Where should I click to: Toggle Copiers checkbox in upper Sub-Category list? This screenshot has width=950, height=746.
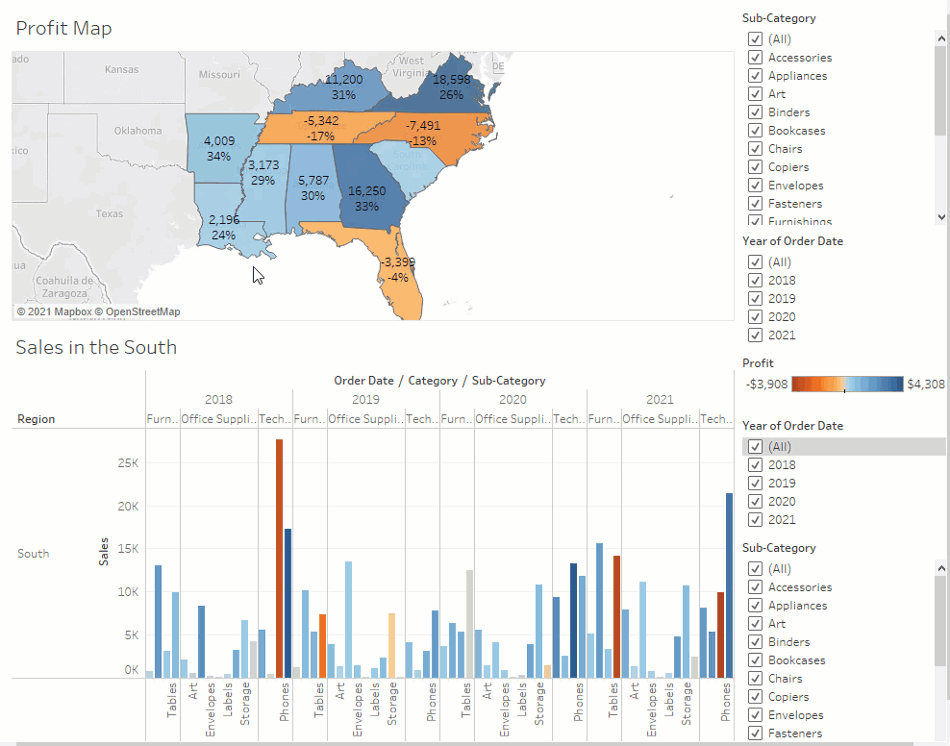coord(756,167)
